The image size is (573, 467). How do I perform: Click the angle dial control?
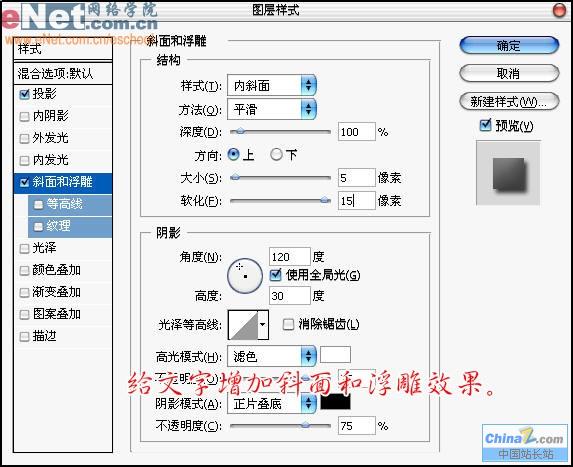(244, 276)
